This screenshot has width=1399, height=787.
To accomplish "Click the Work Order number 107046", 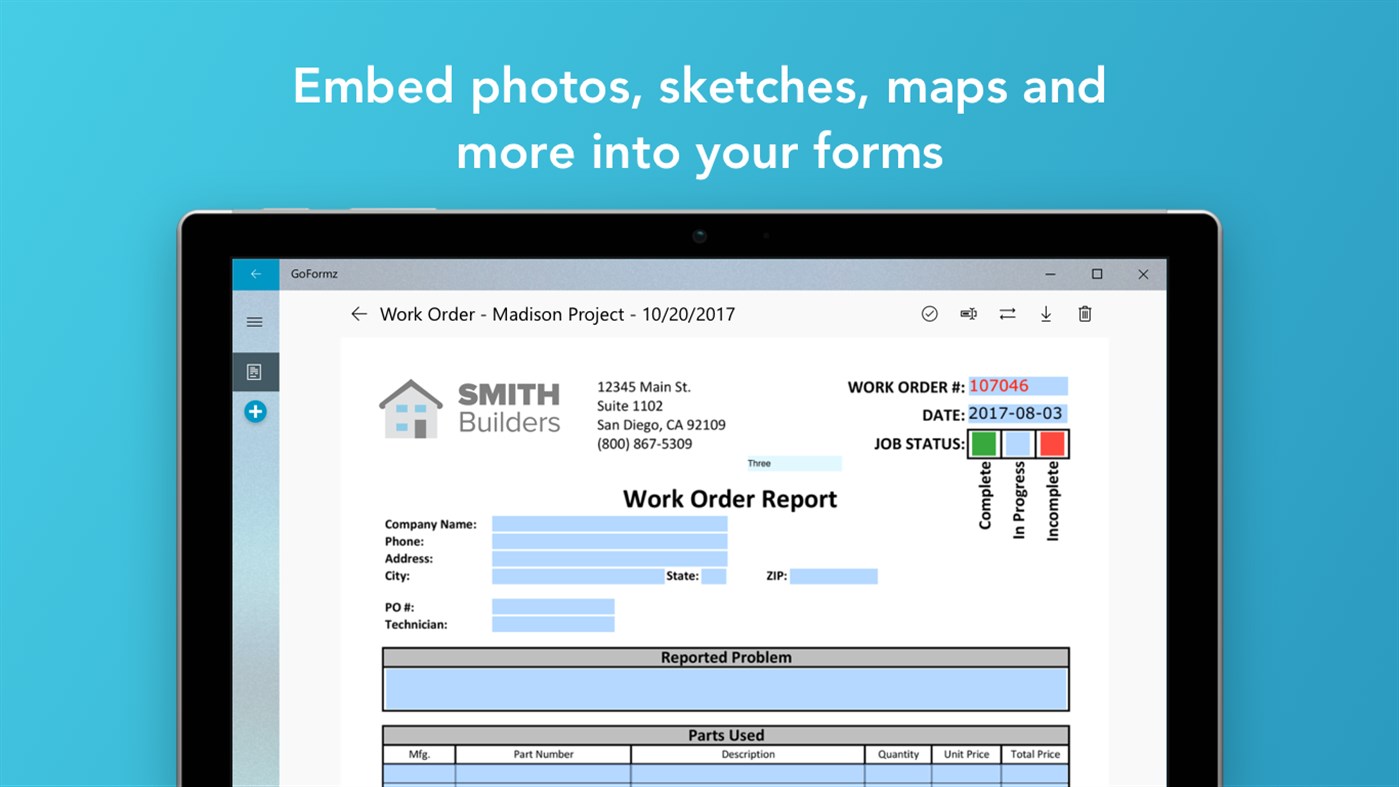I will click(x=1018, y=385).
